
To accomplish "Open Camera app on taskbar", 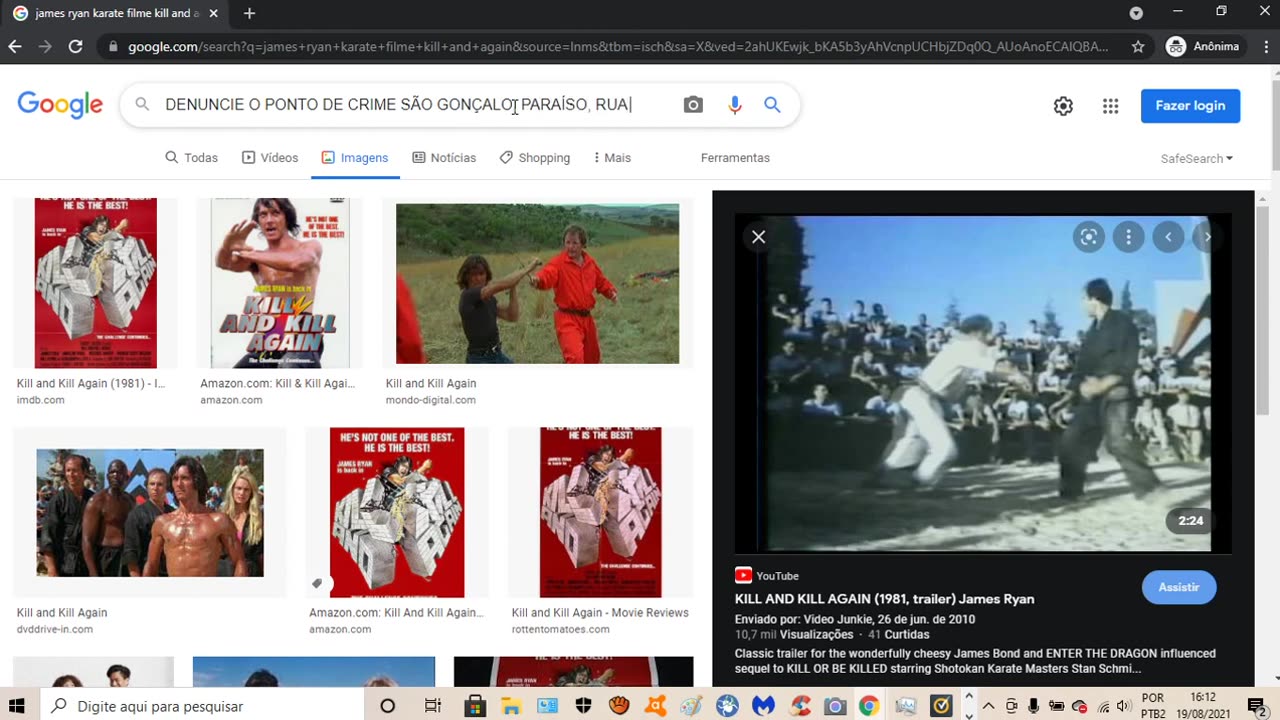I will (835, 706).
